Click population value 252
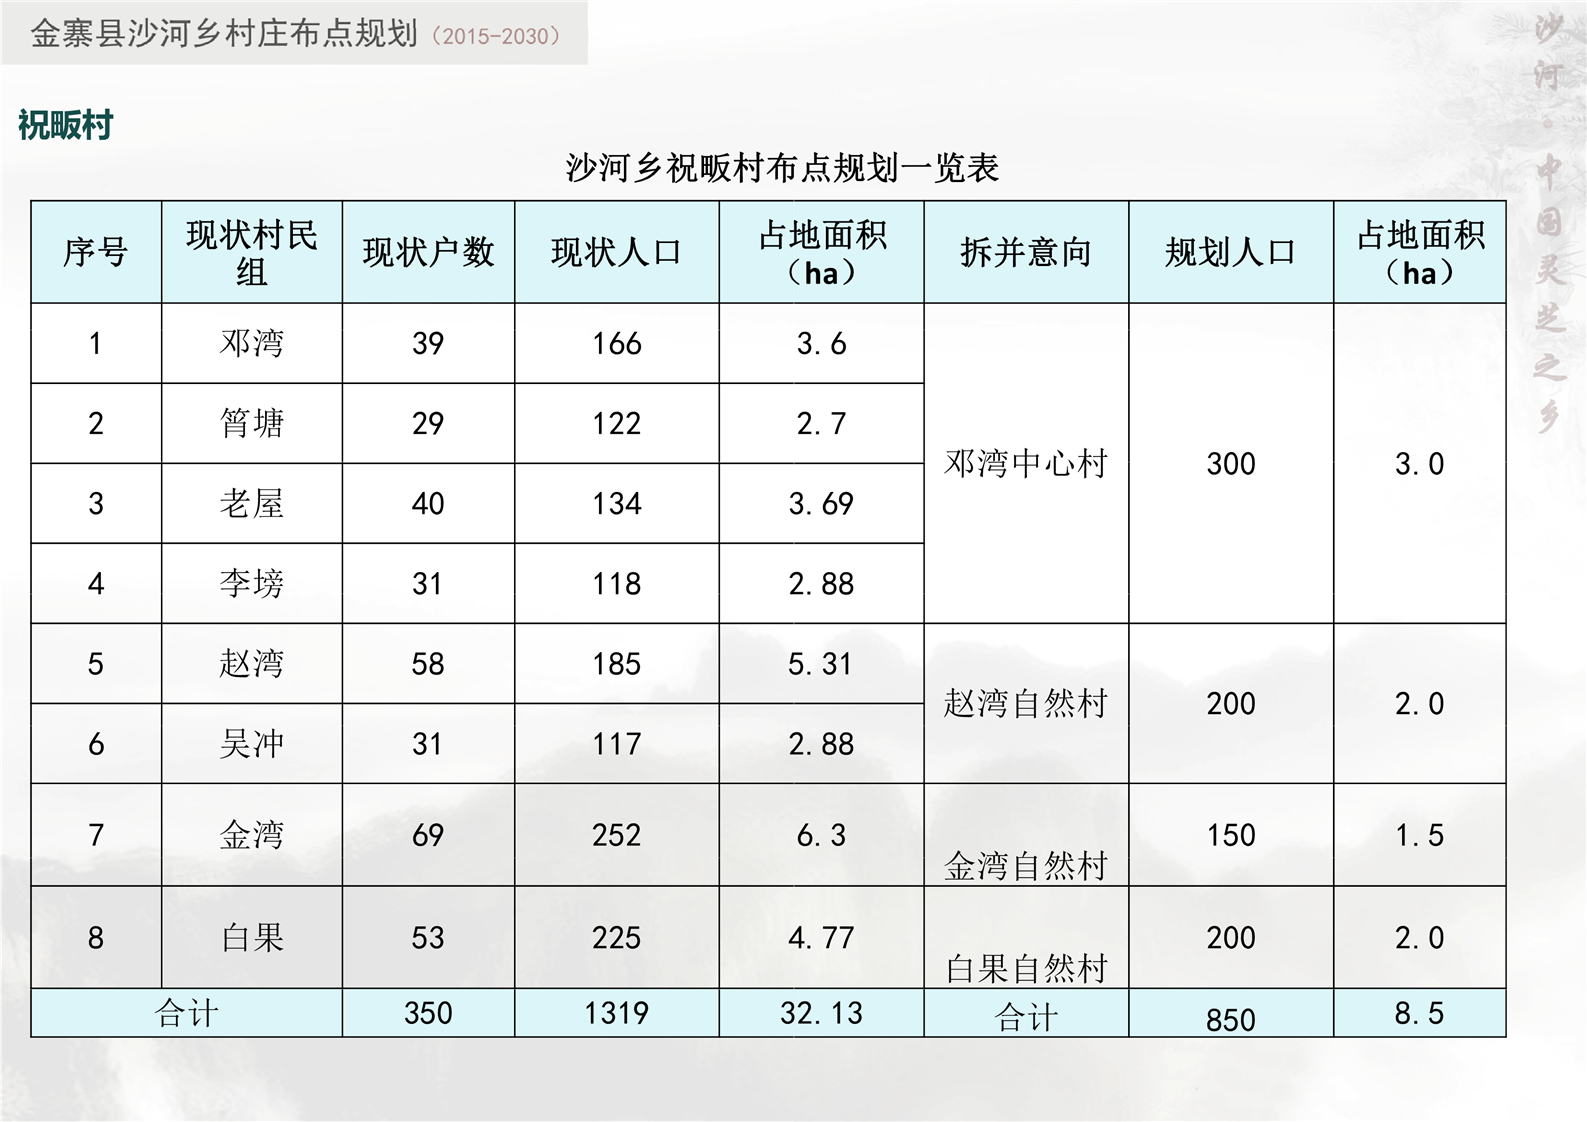 click(616, 835)
